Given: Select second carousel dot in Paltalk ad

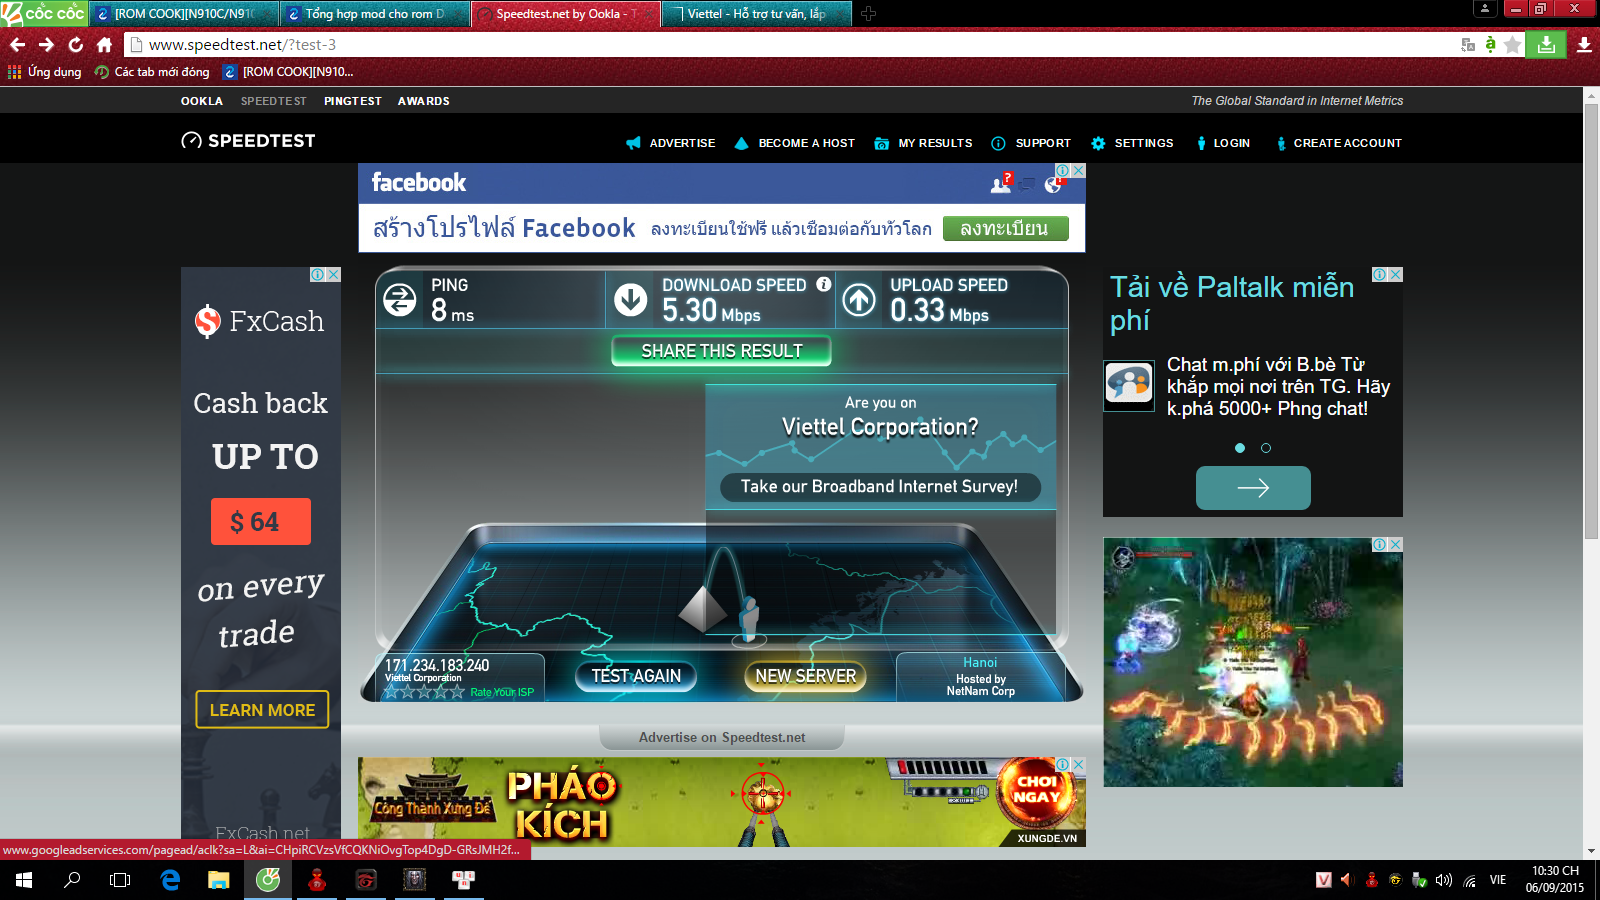Looking at the screenshot, I should coord(1266,448).
